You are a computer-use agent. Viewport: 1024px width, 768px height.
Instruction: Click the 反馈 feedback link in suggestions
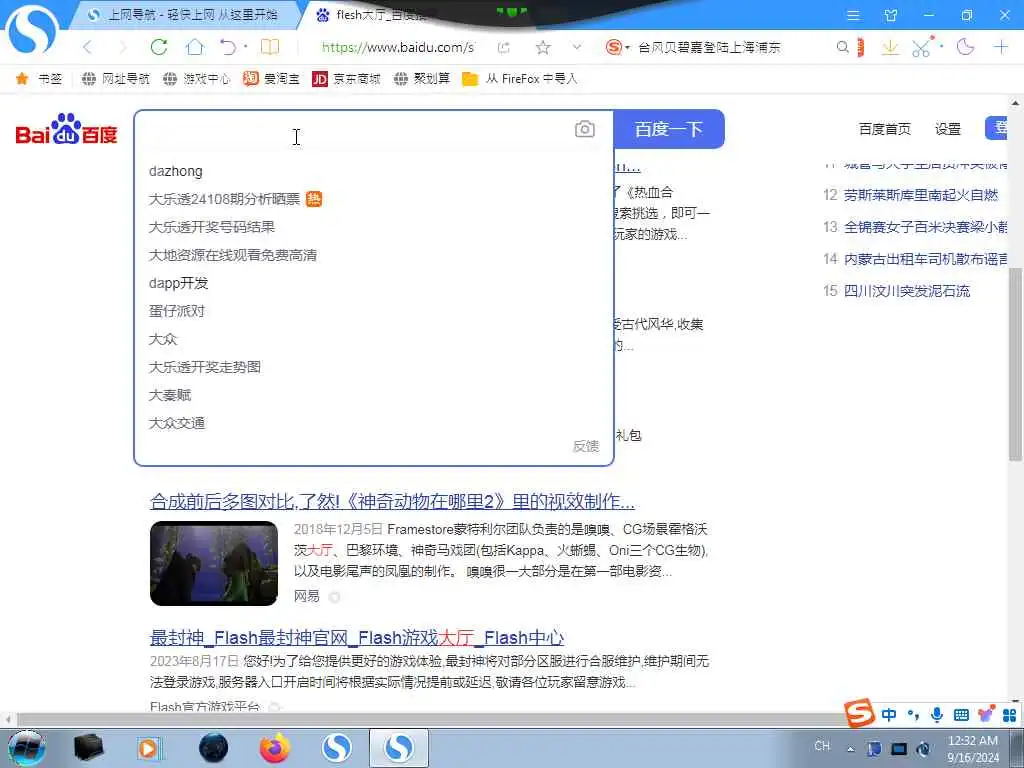pos(586,446)
